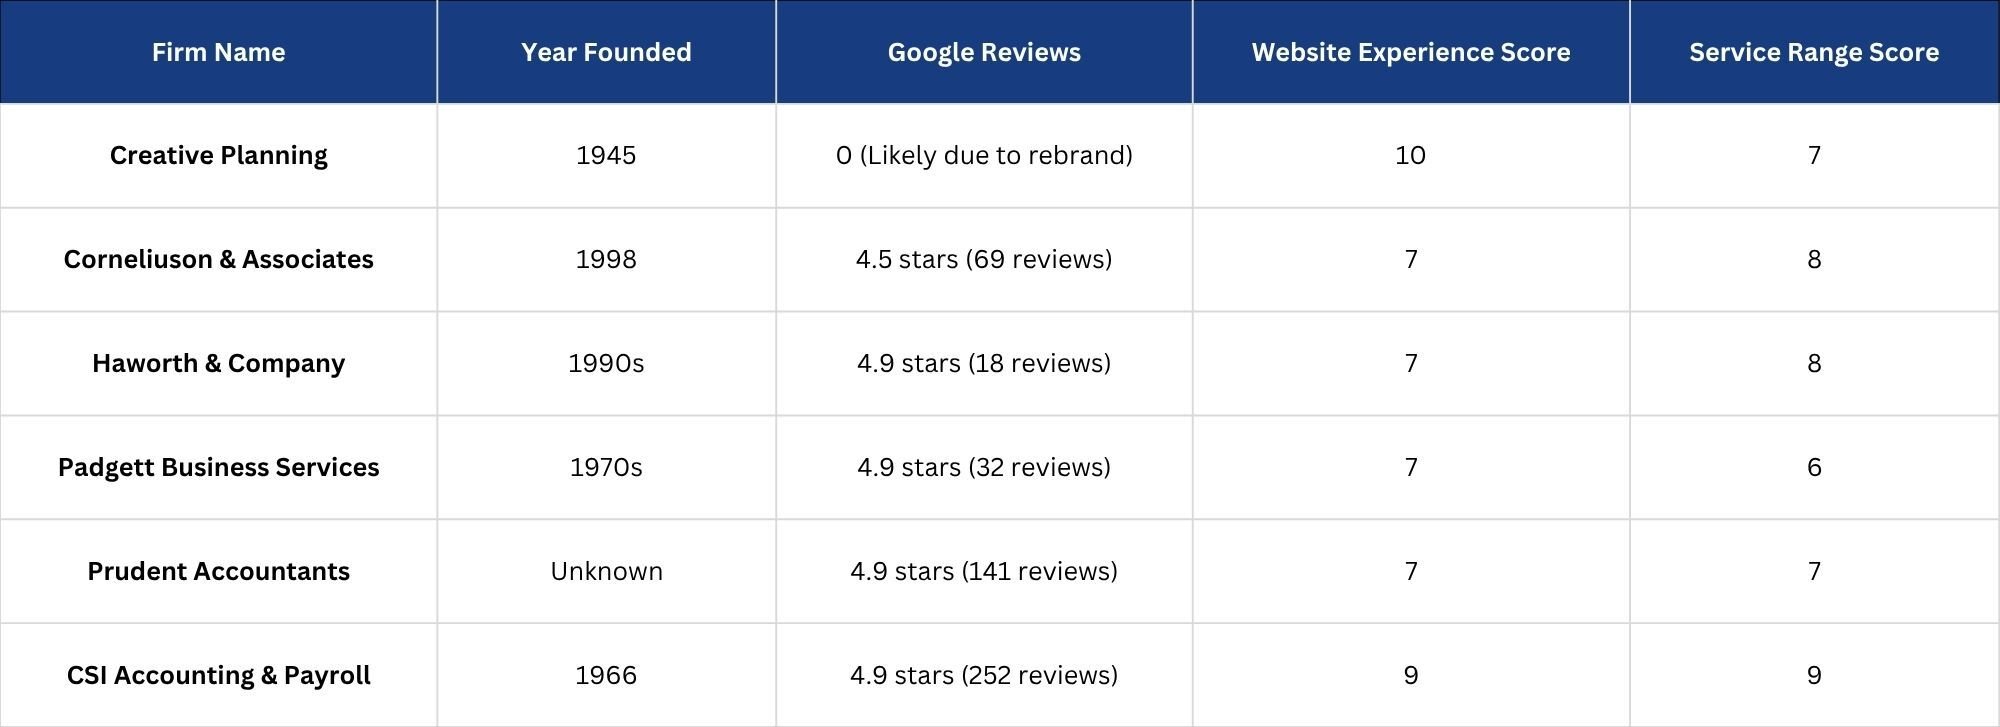Viewport: 2000px width, 727px height.
Task: Select Haworth & Company cell
Action: tap(218, 364)
